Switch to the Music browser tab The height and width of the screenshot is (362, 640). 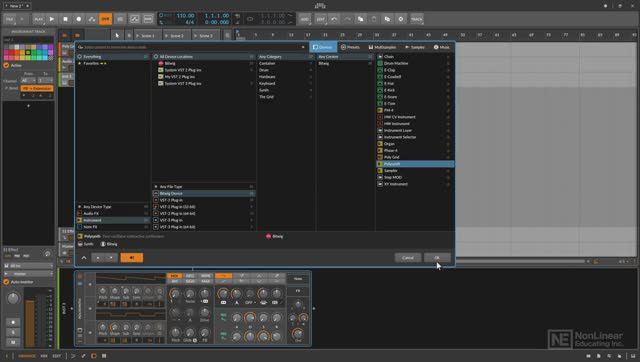pyautogui.click(x=442, y=47)
